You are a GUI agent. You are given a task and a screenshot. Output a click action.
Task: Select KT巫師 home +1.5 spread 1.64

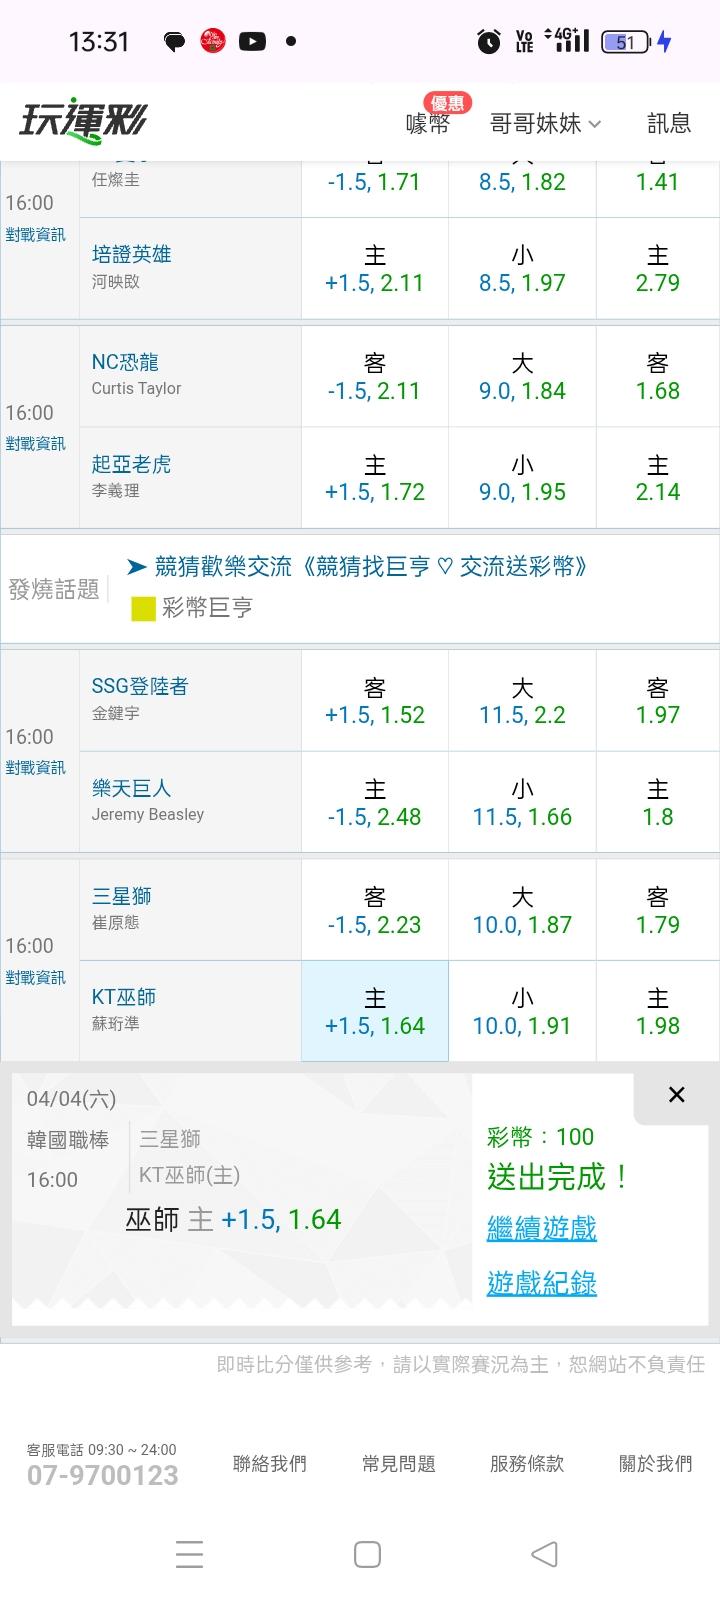pos(375,1012)
